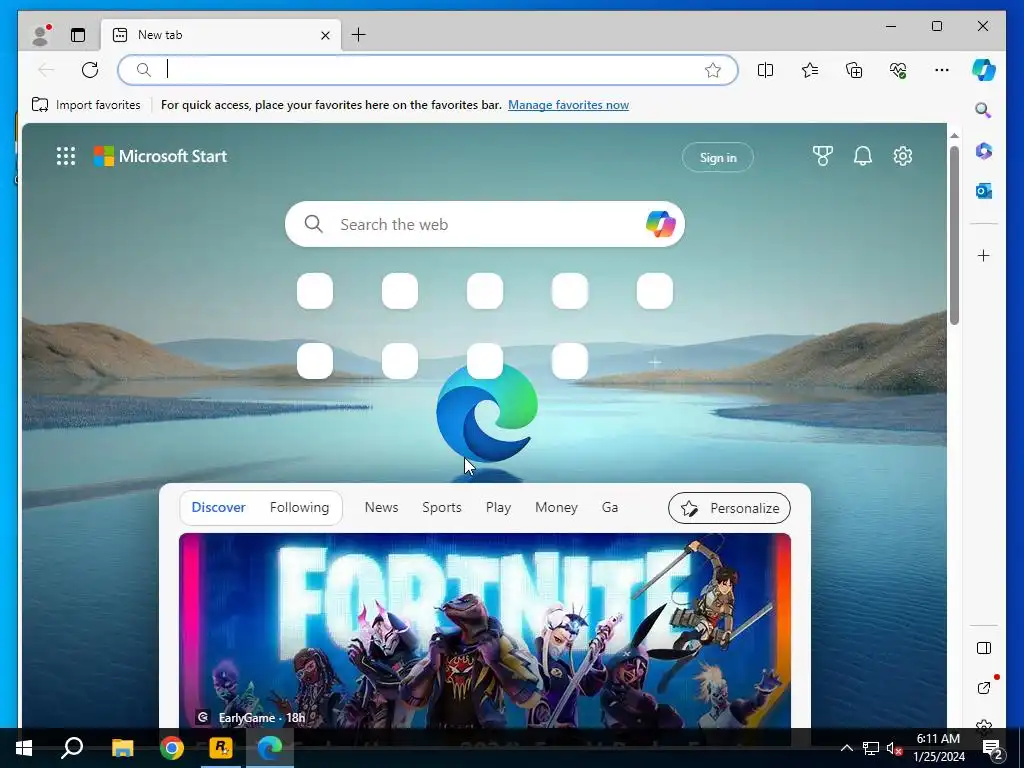Click the Microsoft Start logo

point(160,156)
